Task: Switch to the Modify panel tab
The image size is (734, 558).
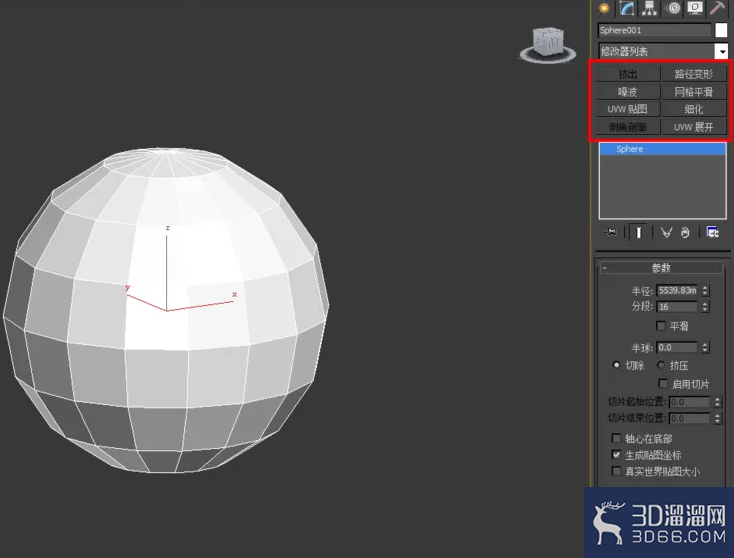Action: tap(627, 8)
